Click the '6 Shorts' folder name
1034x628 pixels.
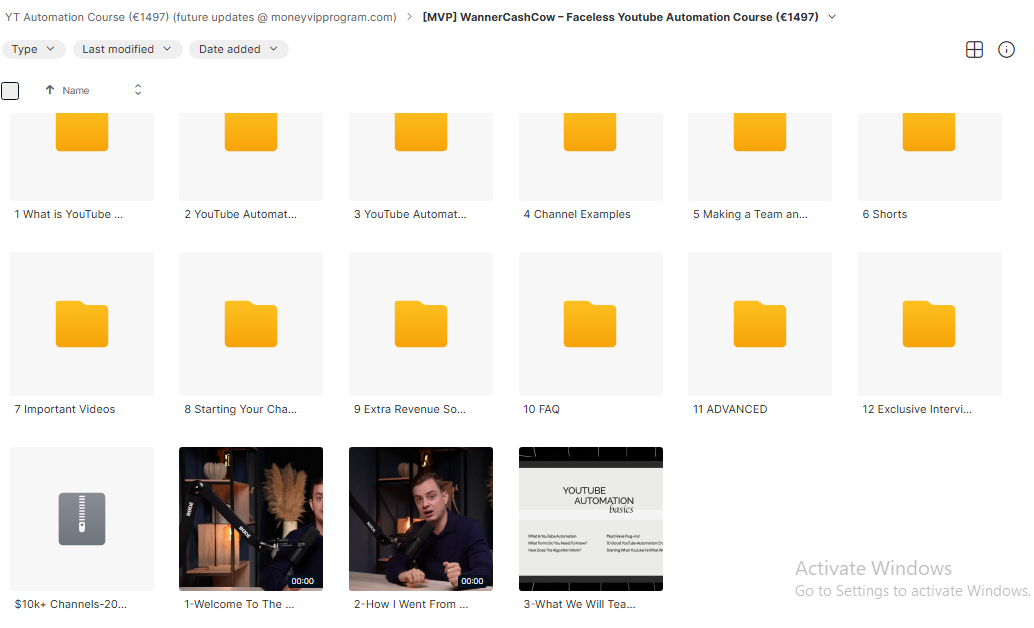tap(884, 214)
